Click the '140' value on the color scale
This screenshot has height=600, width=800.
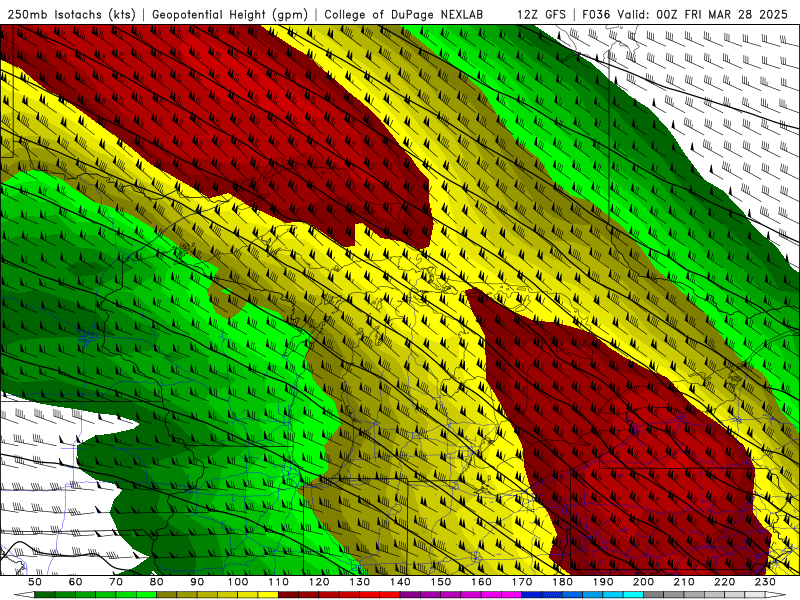click(x=400, y=582)
